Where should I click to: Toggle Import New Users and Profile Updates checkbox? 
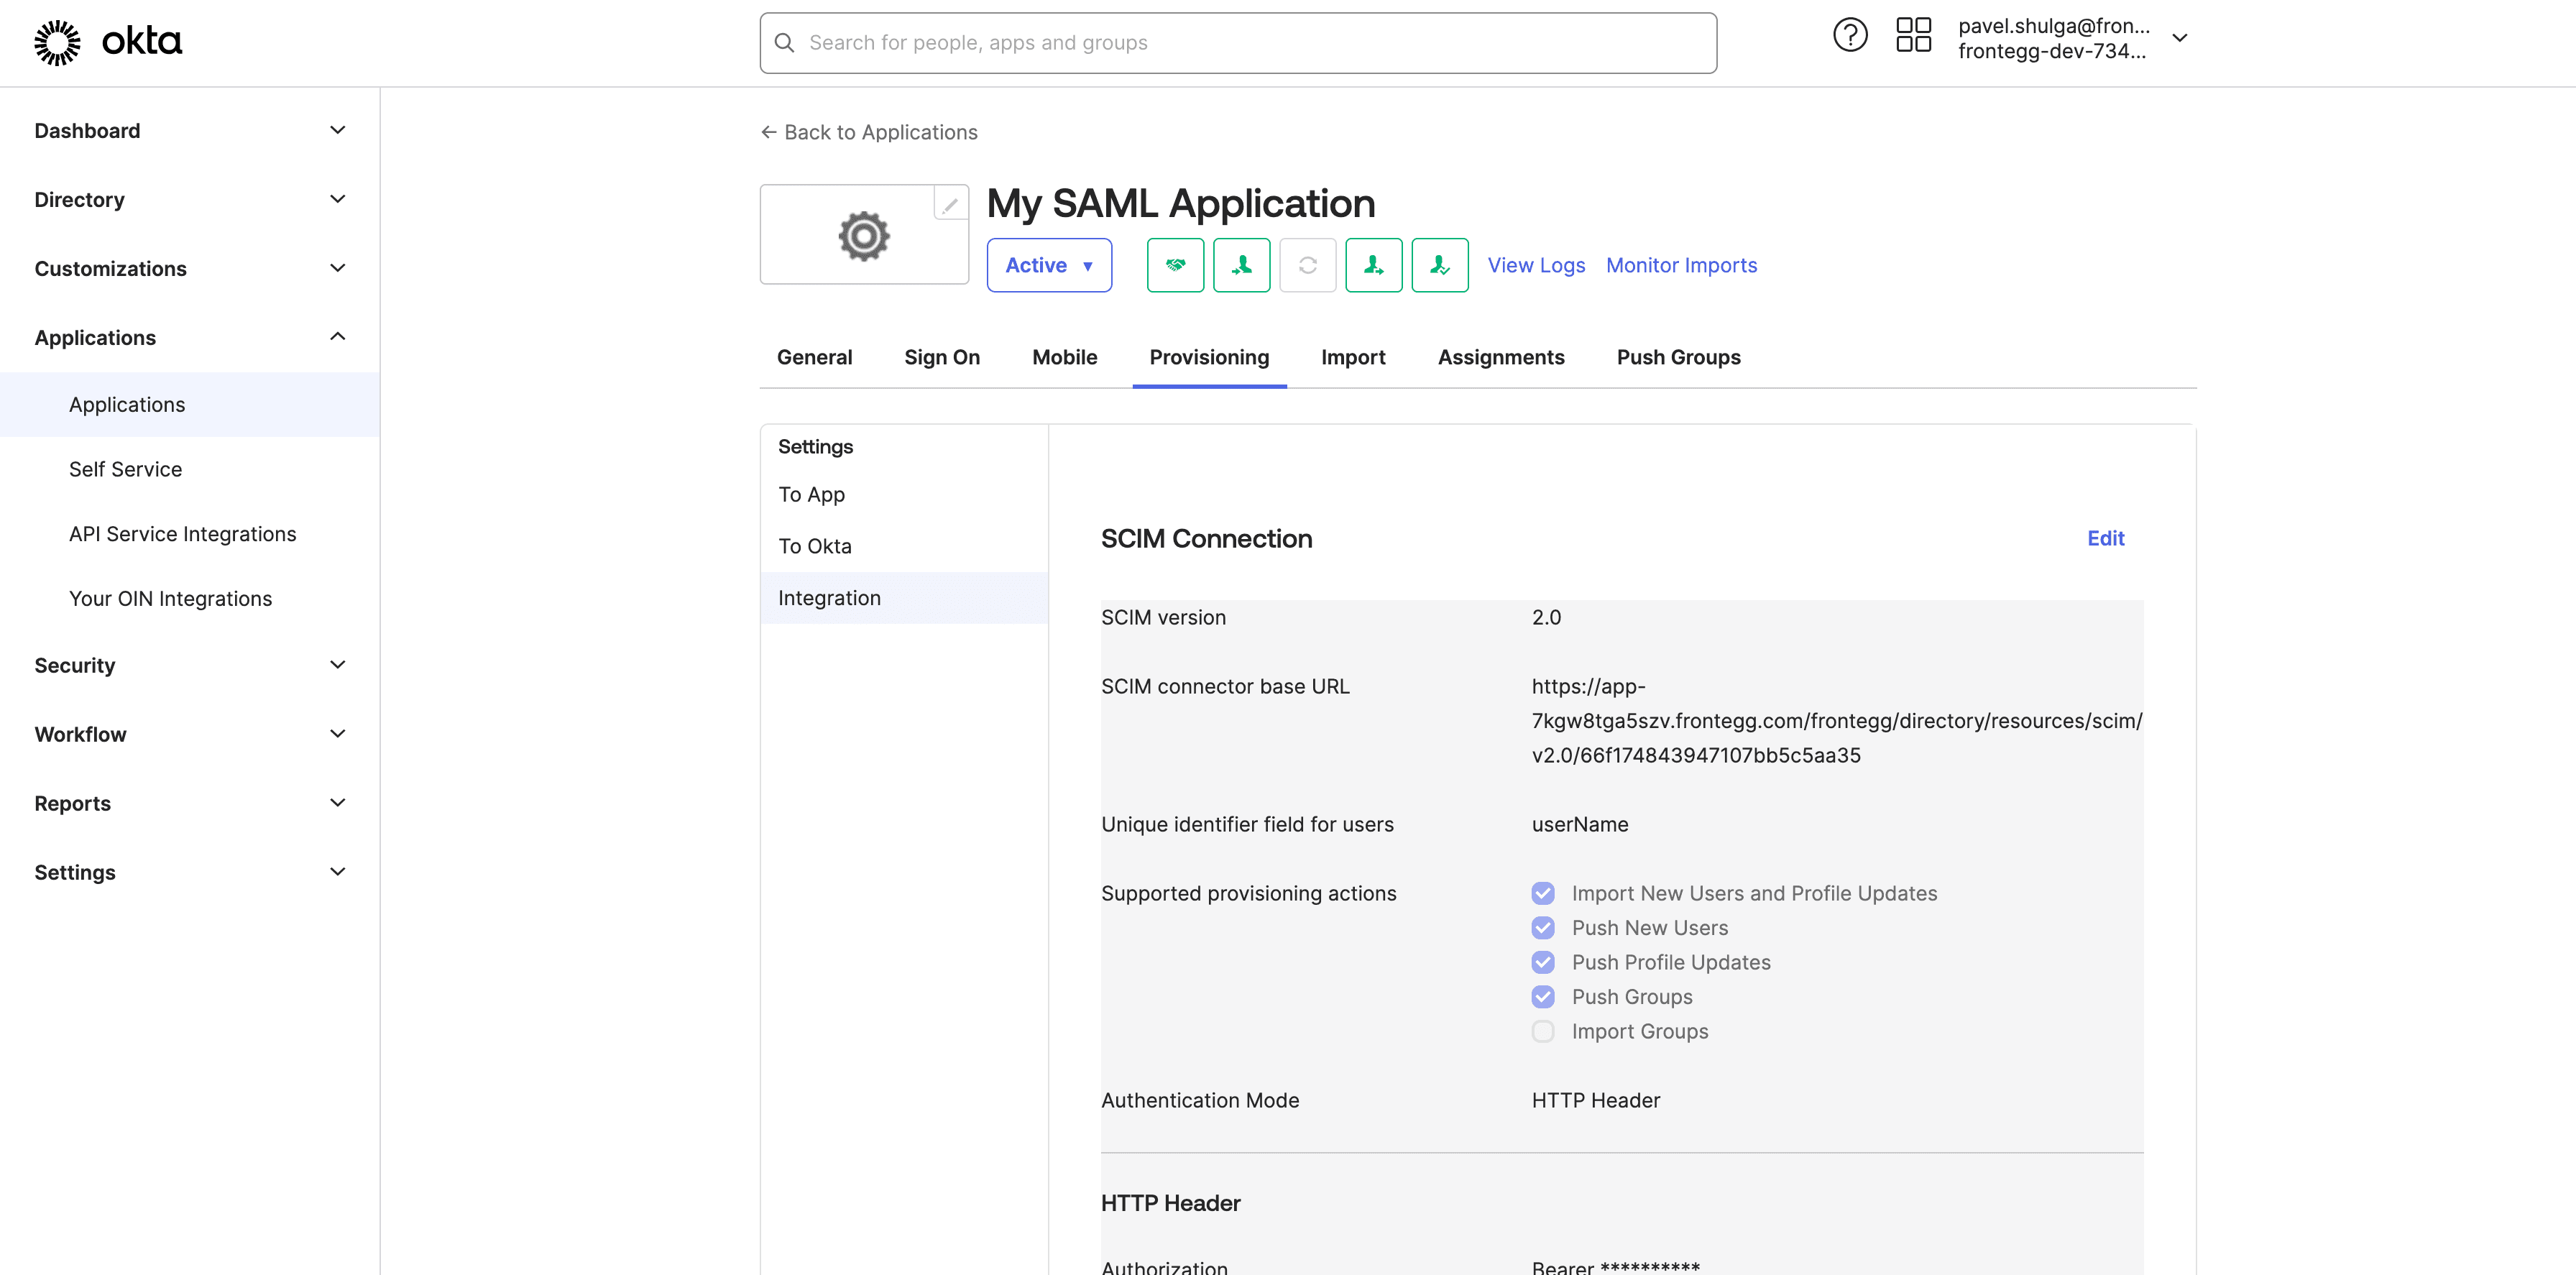tap(1542, 893)
